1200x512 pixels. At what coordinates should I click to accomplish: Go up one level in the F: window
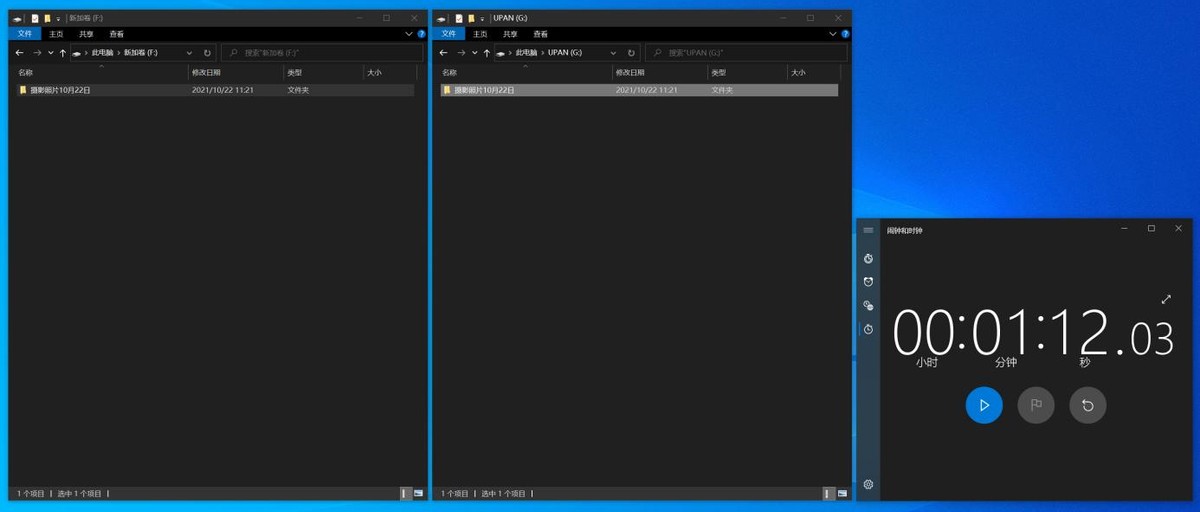pos(63,52)
